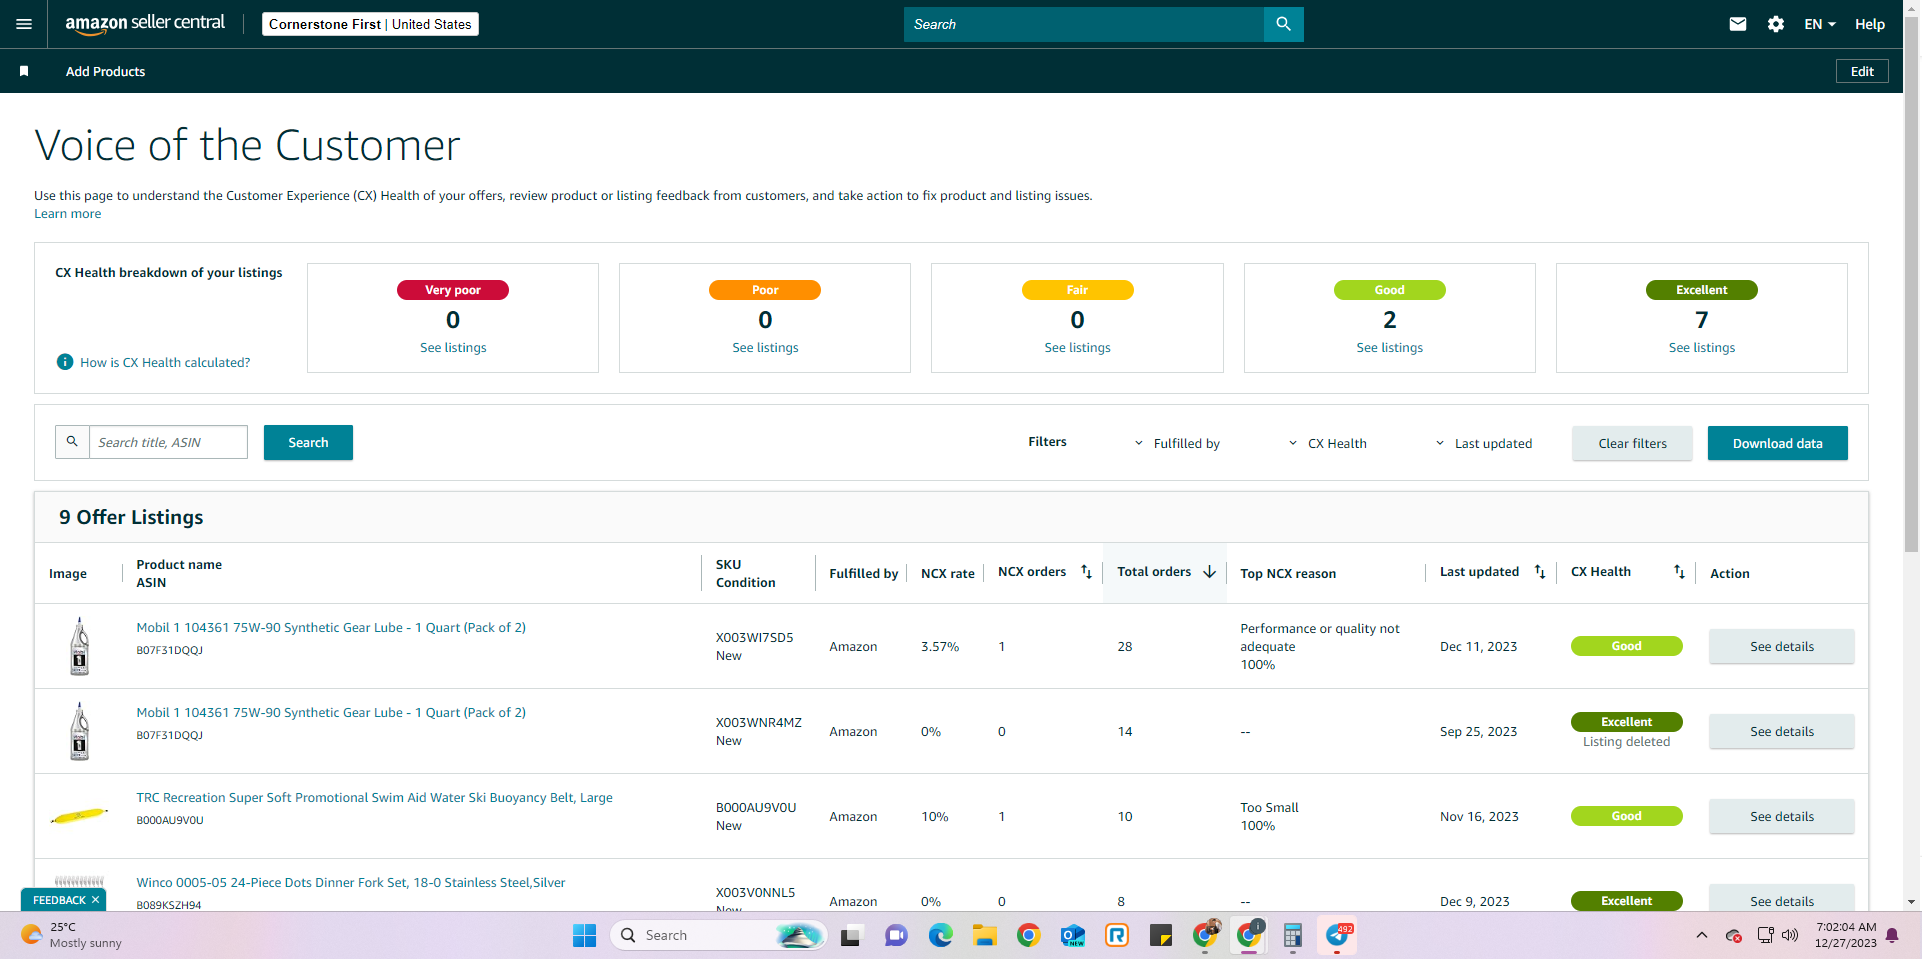Screen dimensions: 1922x959
Task: See details for SKU X003WI7SD5
Action: pyautogui.click(x=1781, y=646)
